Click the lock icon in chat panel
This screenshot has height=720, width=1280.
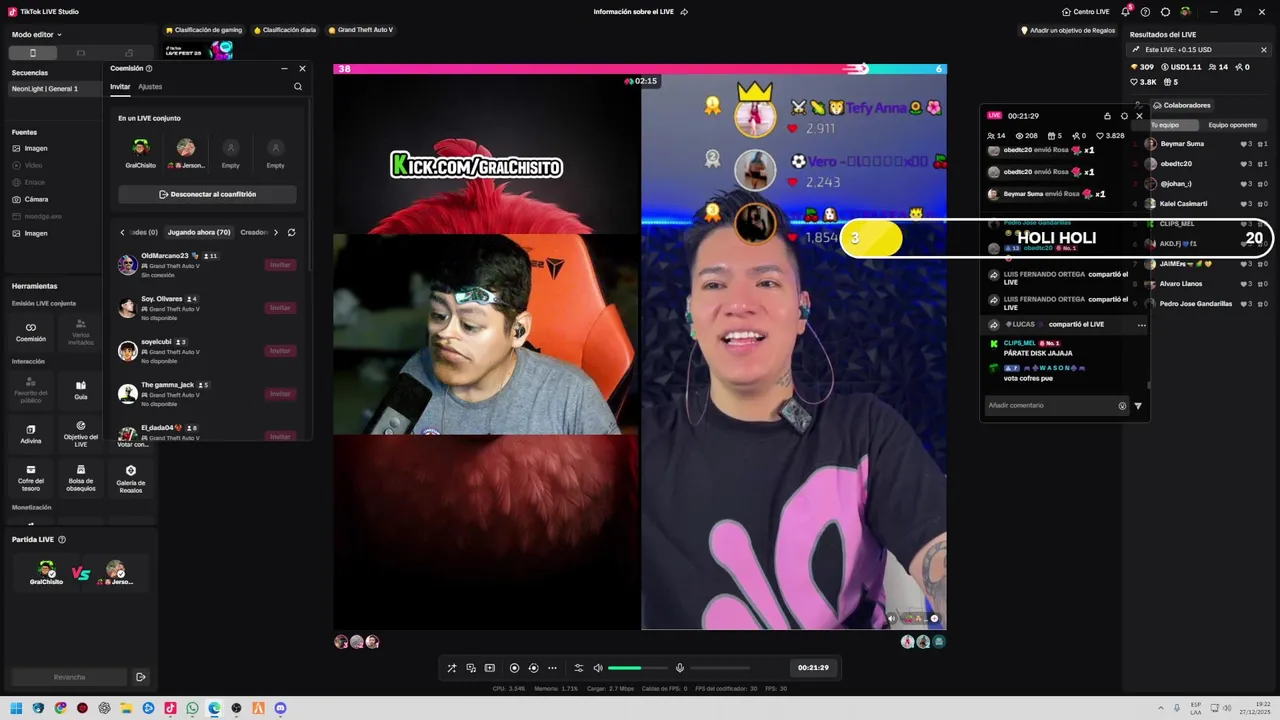click(1107, 116)
